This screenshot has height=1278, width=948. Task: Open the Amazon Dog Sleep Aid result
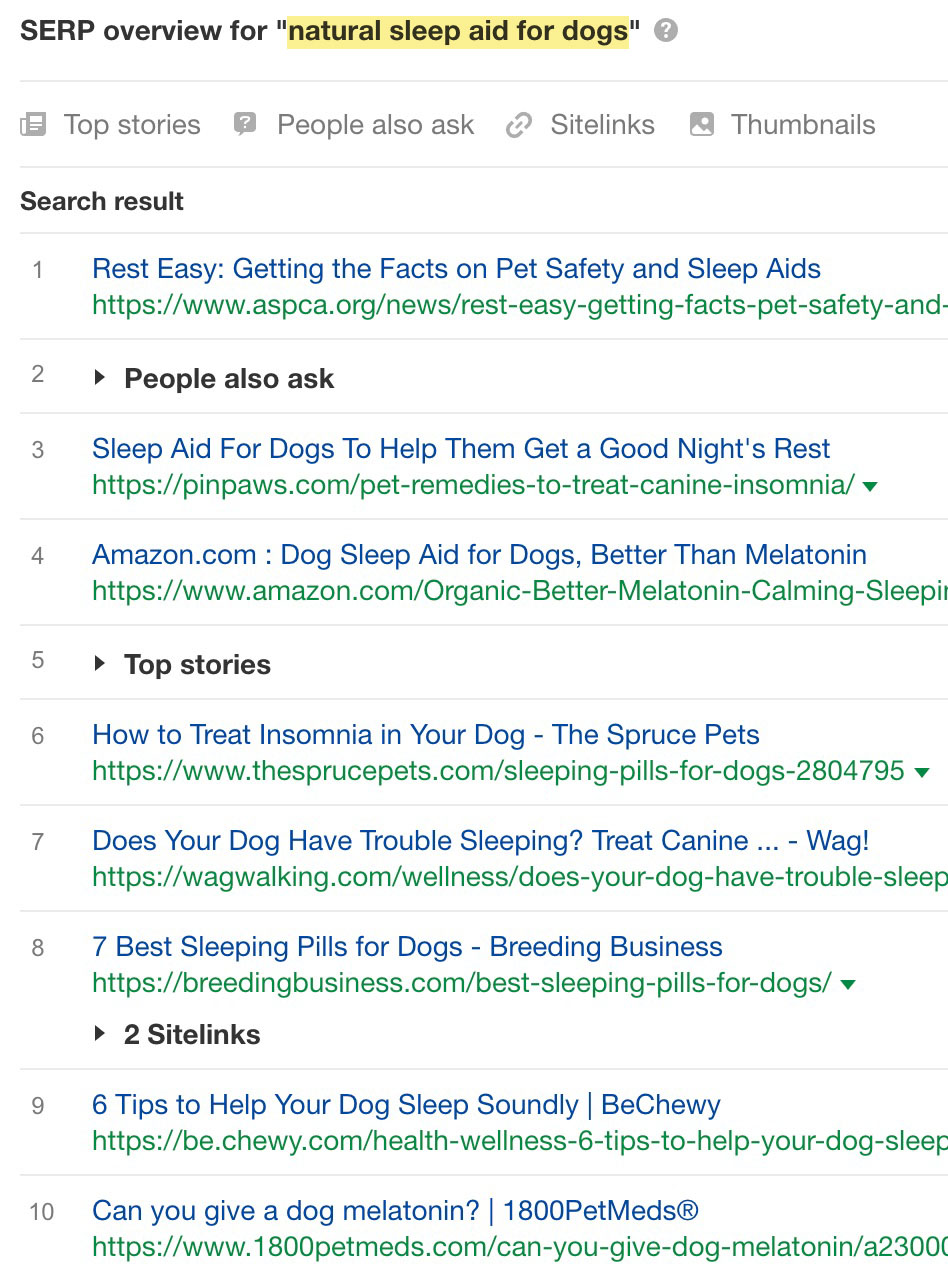[x=479, y=555]
